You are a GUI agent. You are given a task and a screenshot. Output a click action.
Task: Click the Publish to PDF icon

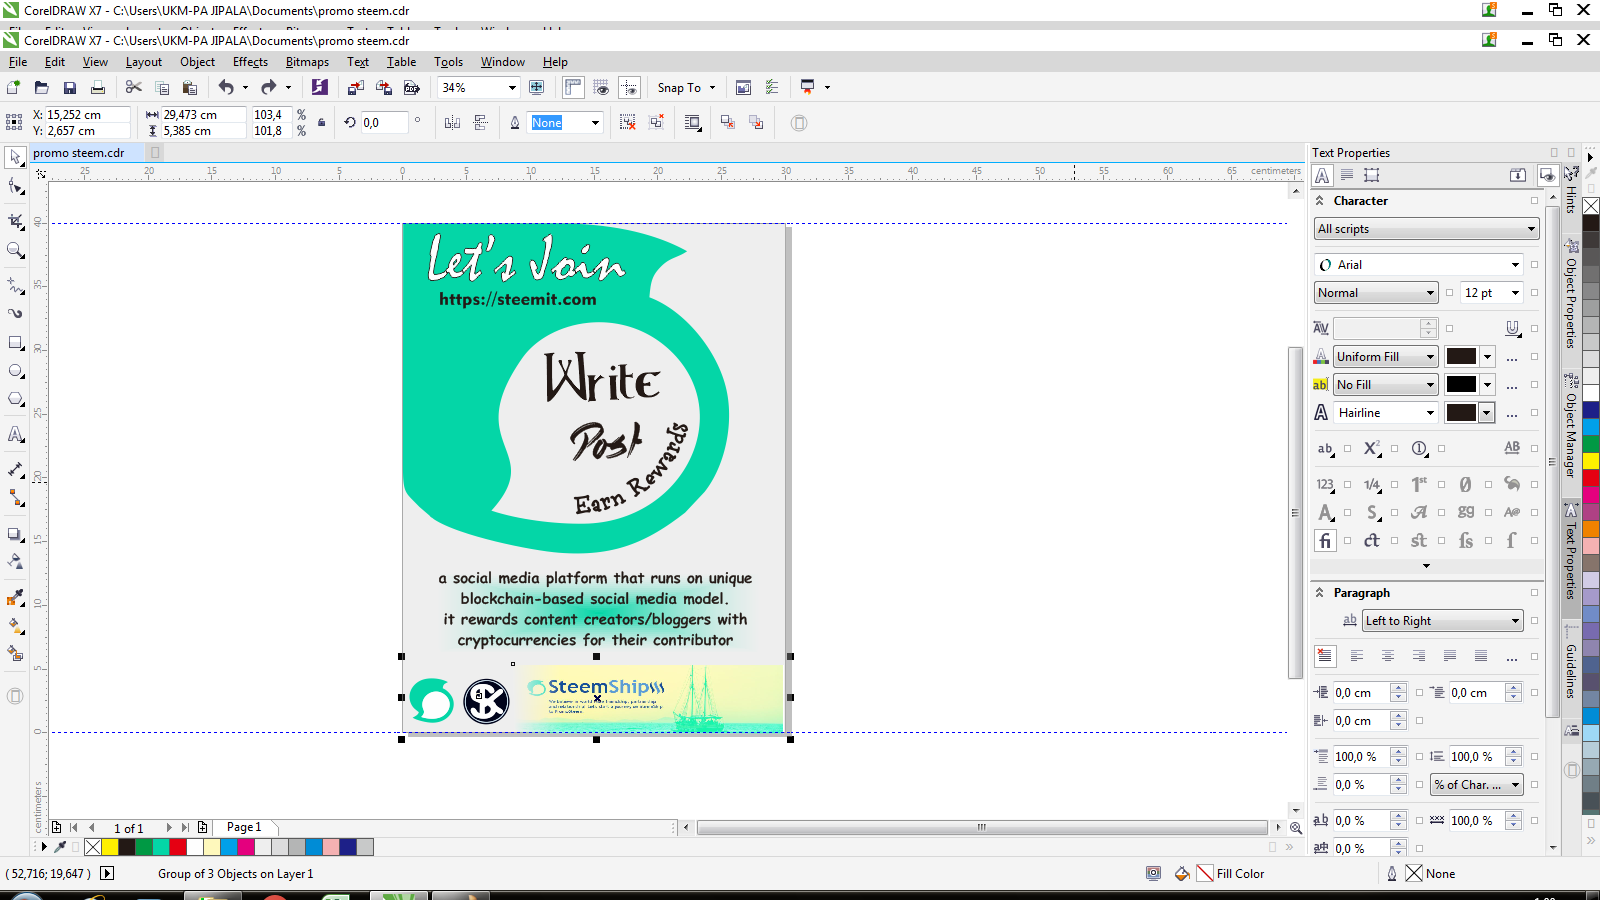tap(411, 88)
